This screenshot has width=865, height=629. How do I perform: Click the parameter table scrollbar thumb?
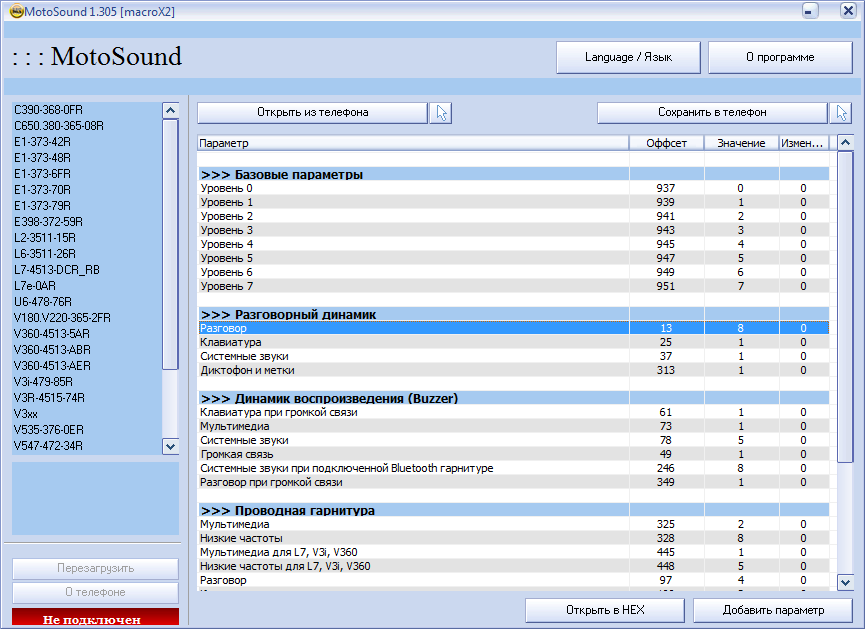click(x=845, y=307)
